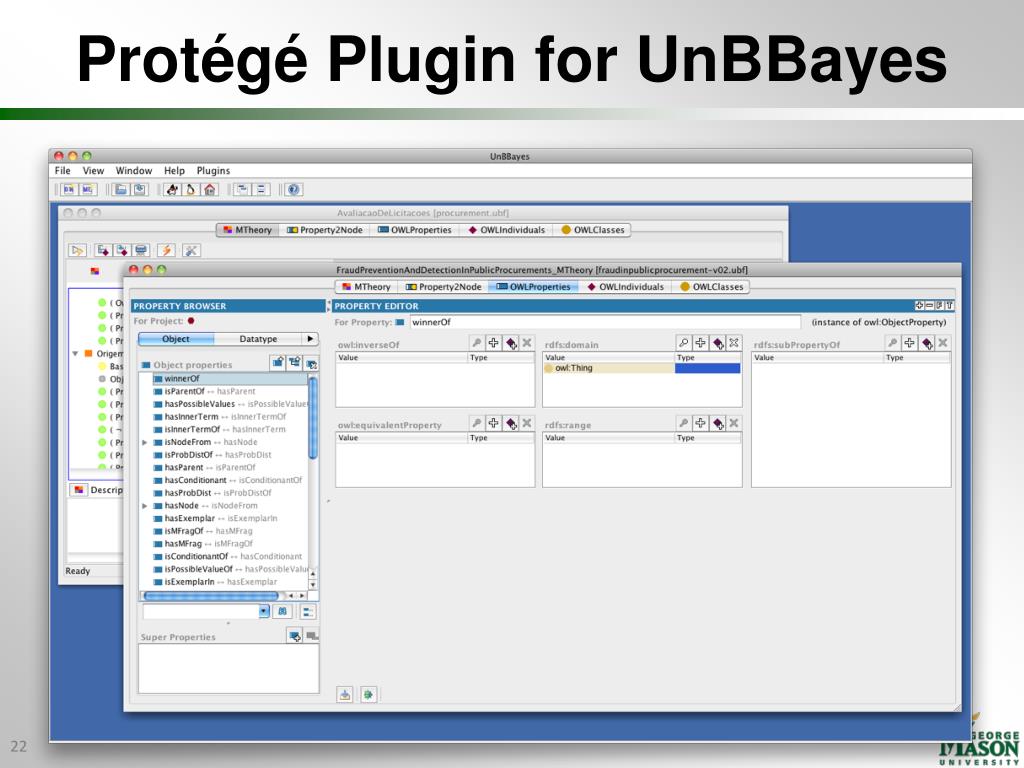Switch to OWLIndividuals tab in front window

pyautogui.click(x=625, y=287)
